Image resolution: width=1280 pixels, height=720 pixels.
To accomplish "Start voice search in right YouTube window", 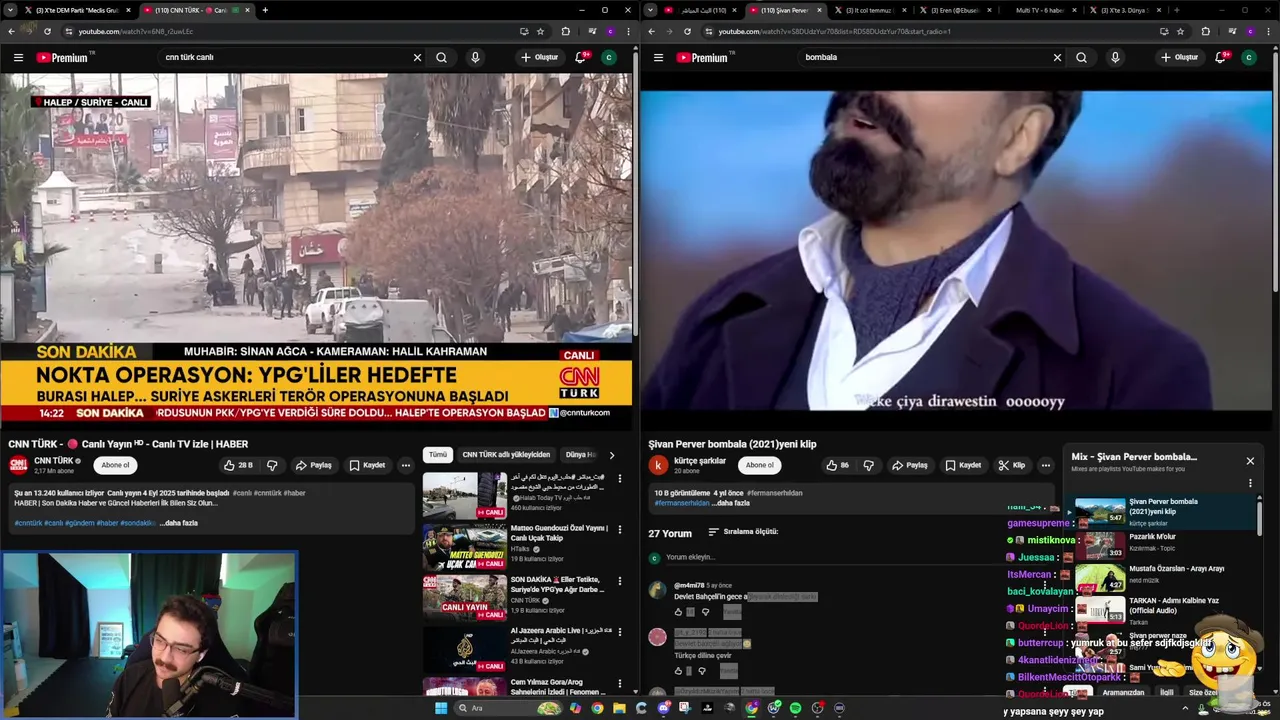I will (x=1115, y=57).
